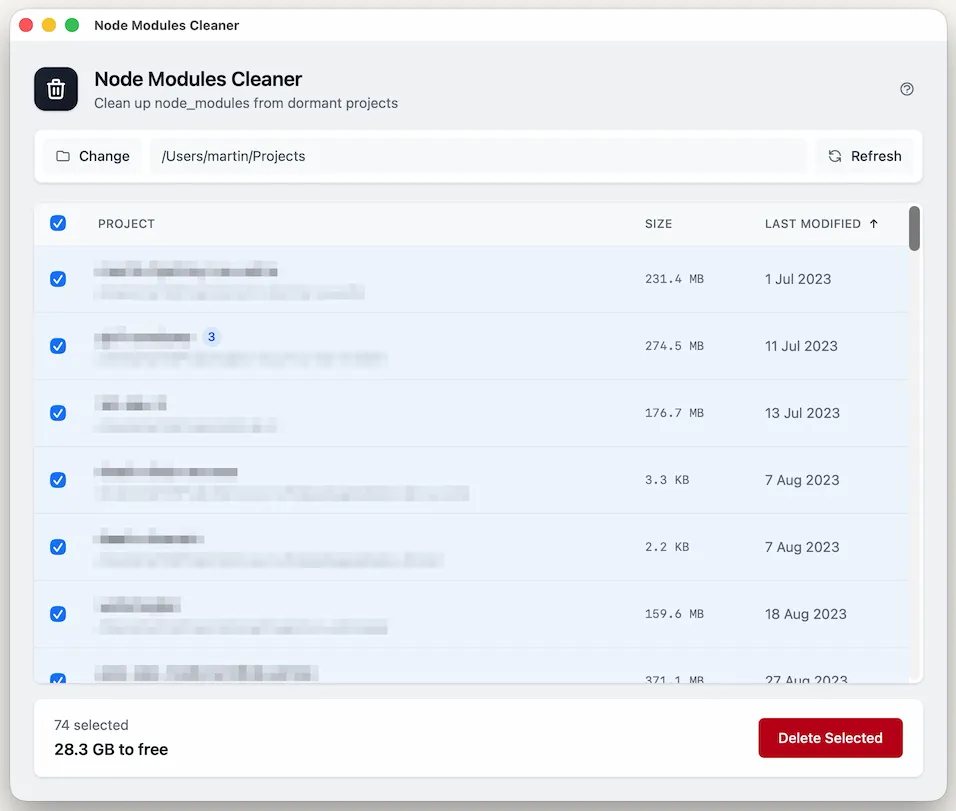Uncheck the 231.4 MB project's checkbox

[x=58, y=279]
